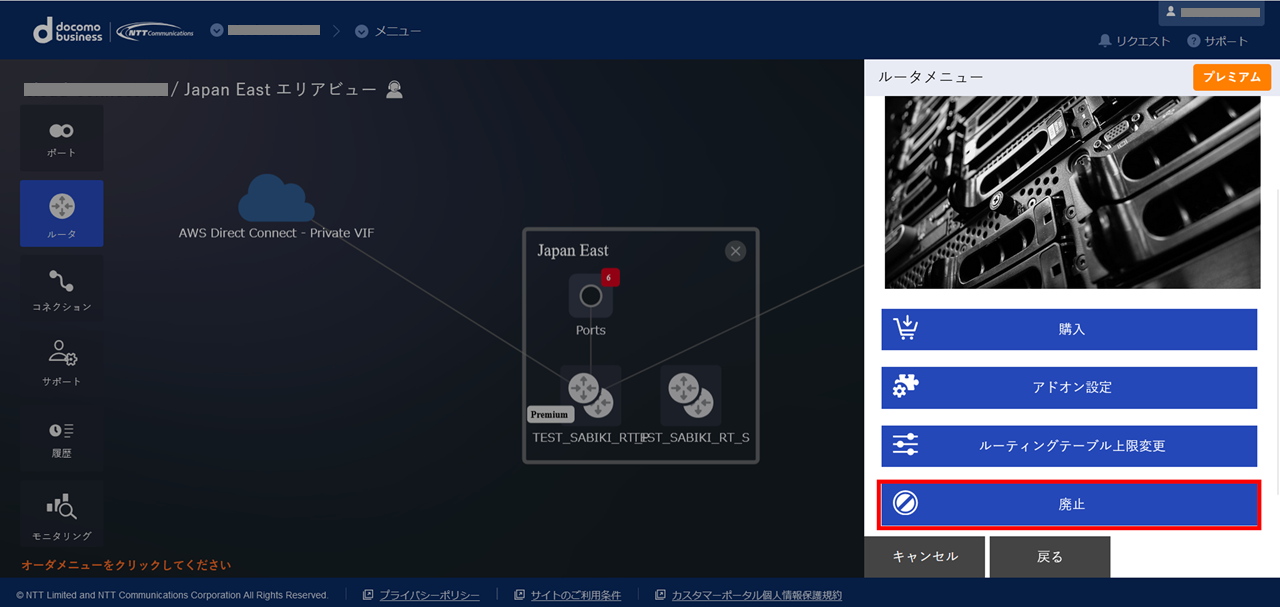1280x607 pixels.
Task: Select the TEST_SABIKI_RT_S router icon
Action: tap(690, 395)
